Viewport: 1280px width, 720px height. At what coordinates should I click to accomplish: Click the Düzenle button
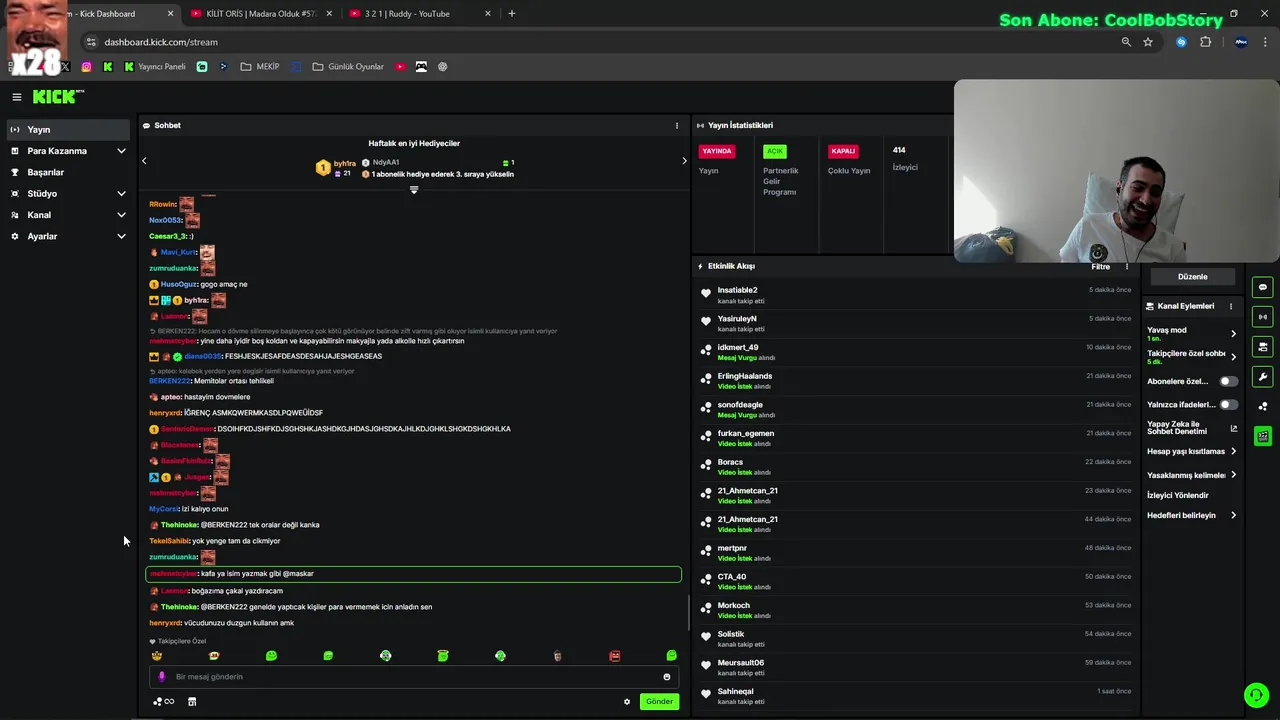point(1193,277)
